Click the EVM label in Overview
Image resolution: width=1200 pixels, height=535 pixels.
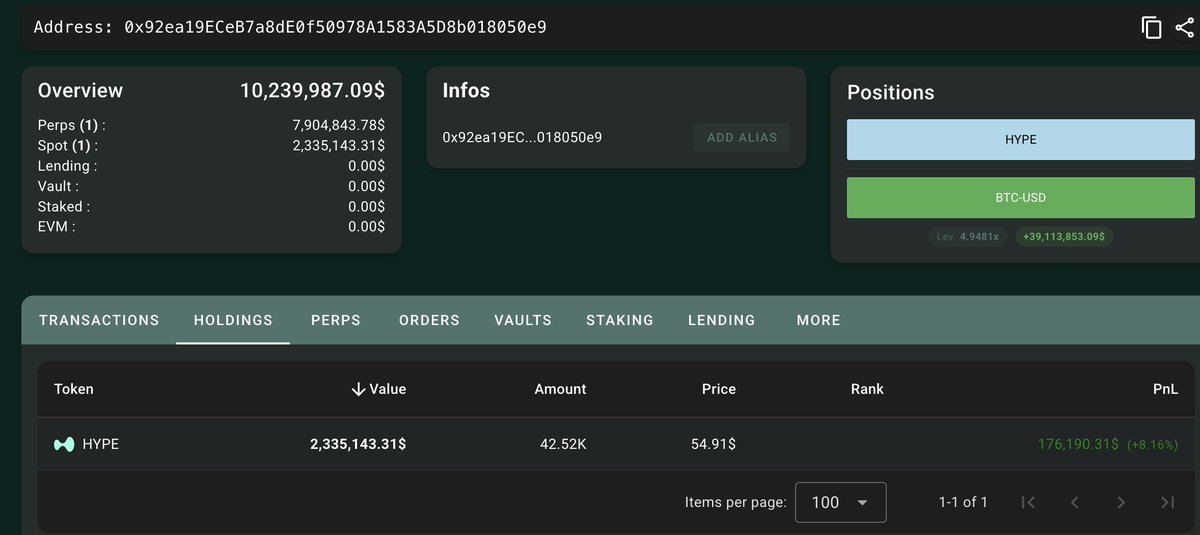coord(57,226)
